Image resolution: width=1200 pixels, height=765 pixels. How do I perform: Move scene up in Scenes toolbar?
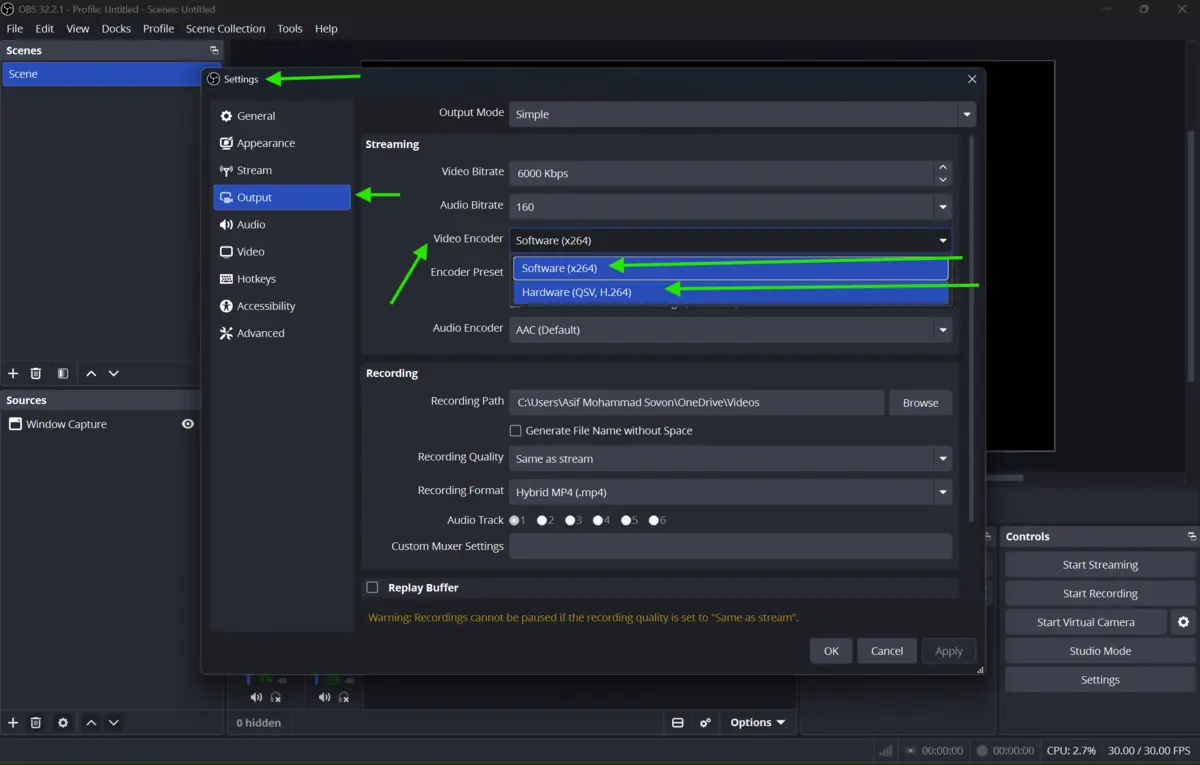pos(91,373)
